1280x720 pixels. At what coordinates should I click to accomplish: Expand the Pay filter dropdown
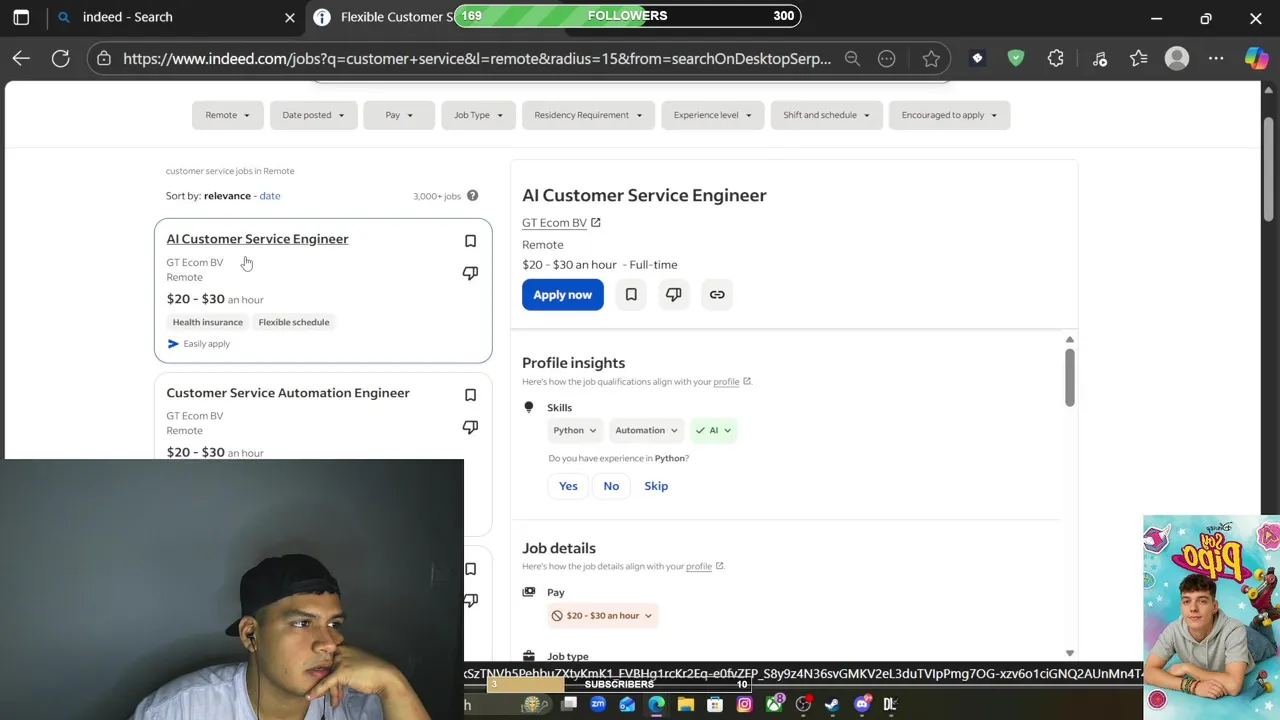coord(399,115)
